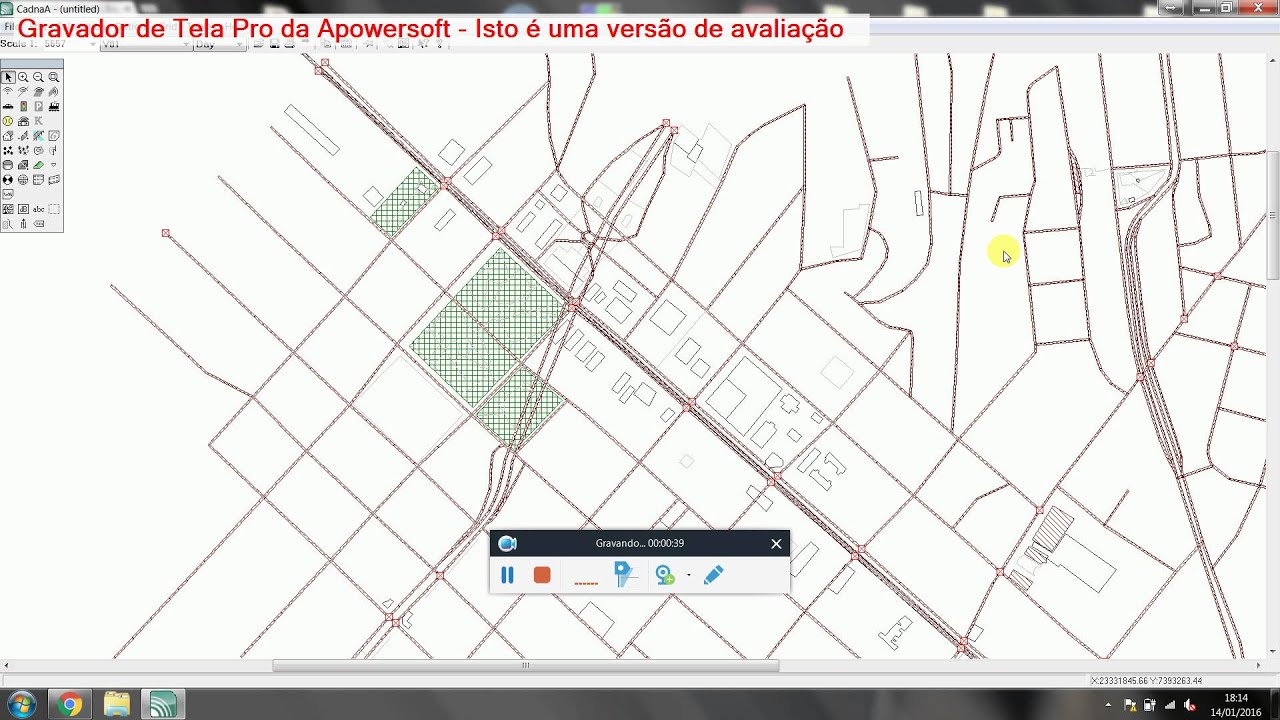
Task: Click the vertical scrollbar thumb
Action: (1273, 214)
